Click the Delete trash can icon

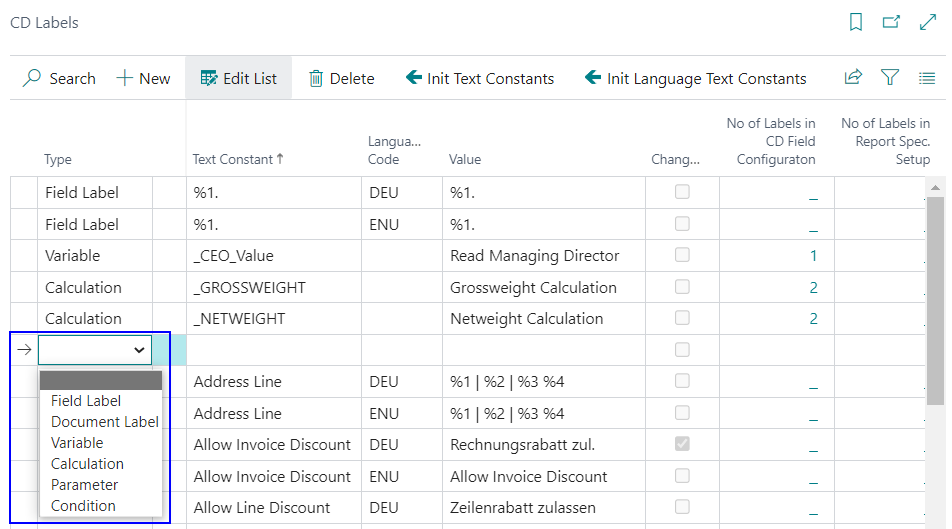point(316,78)
